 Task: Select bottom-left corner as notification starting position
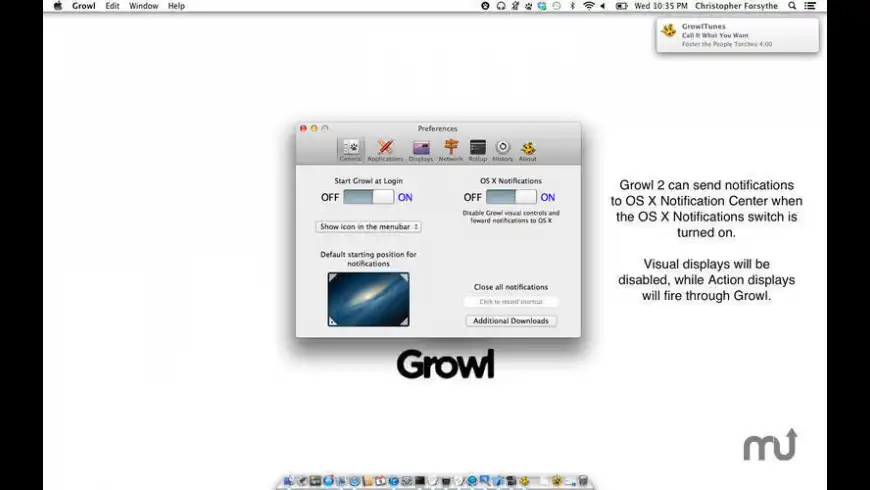[333, 321]
